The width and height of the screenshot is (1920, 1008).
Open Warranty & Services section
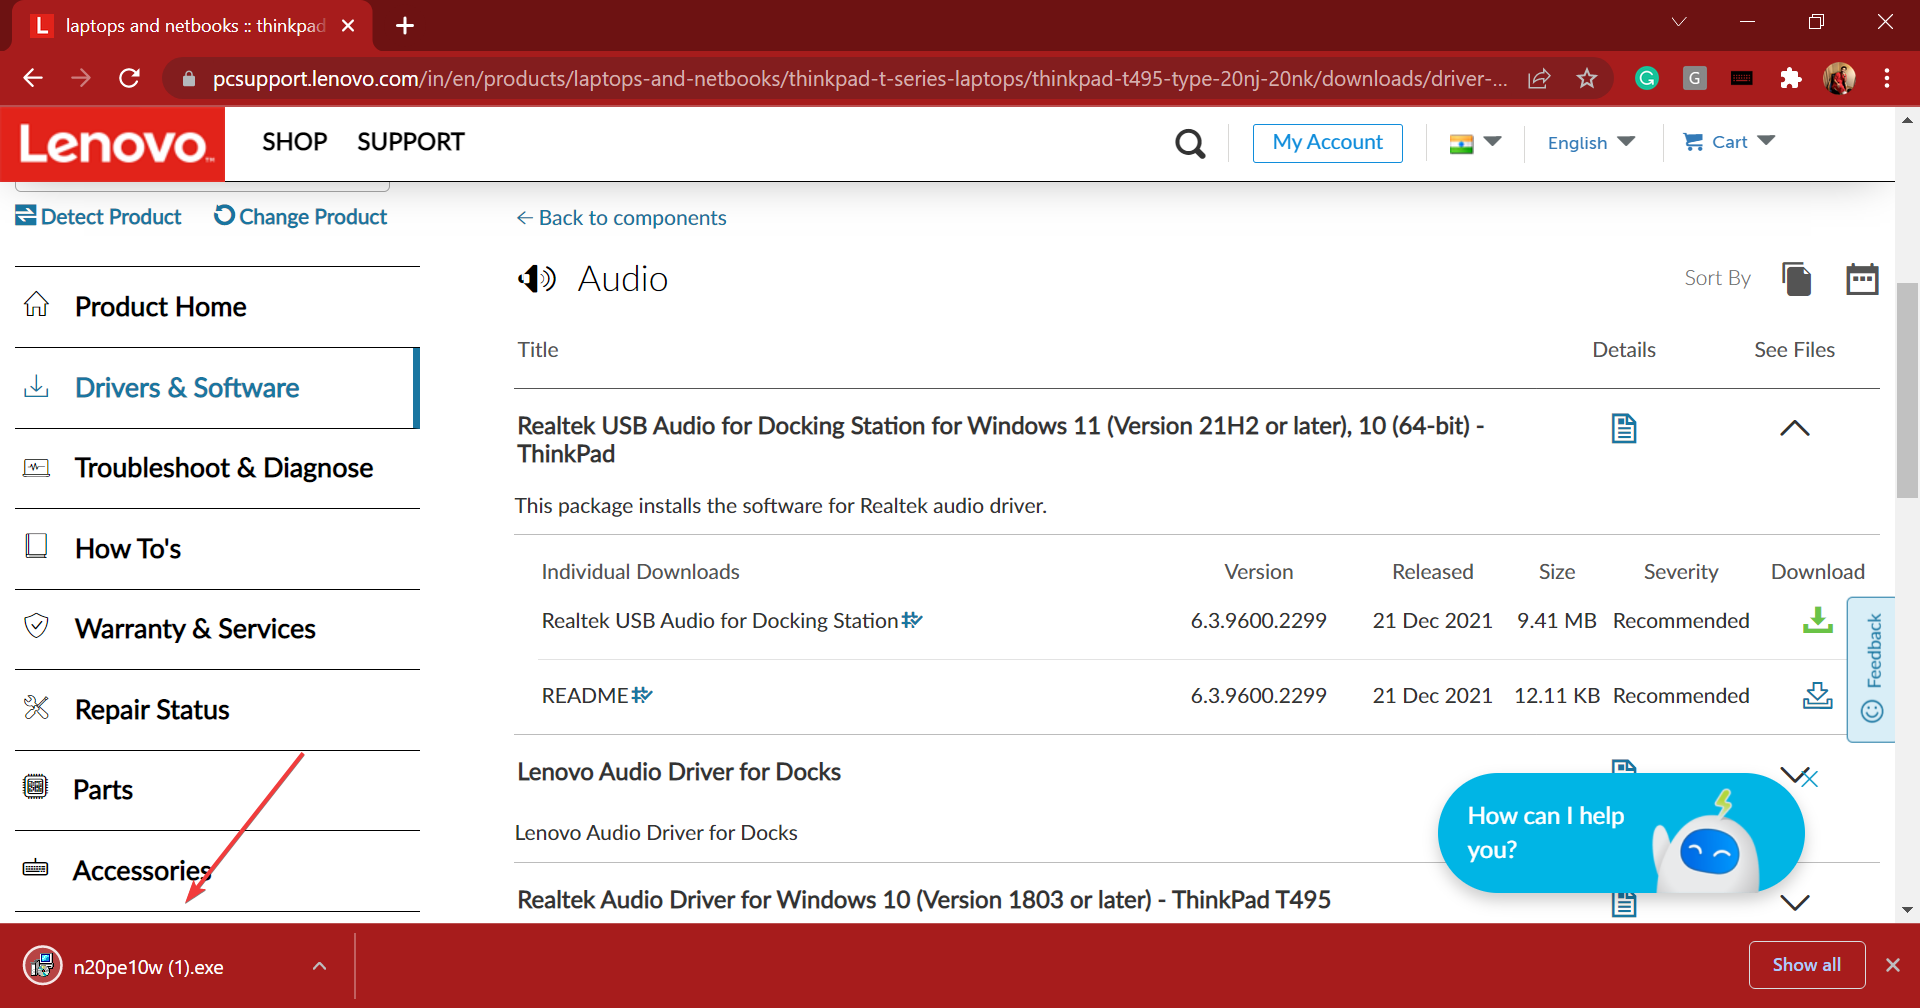[217, 629]
